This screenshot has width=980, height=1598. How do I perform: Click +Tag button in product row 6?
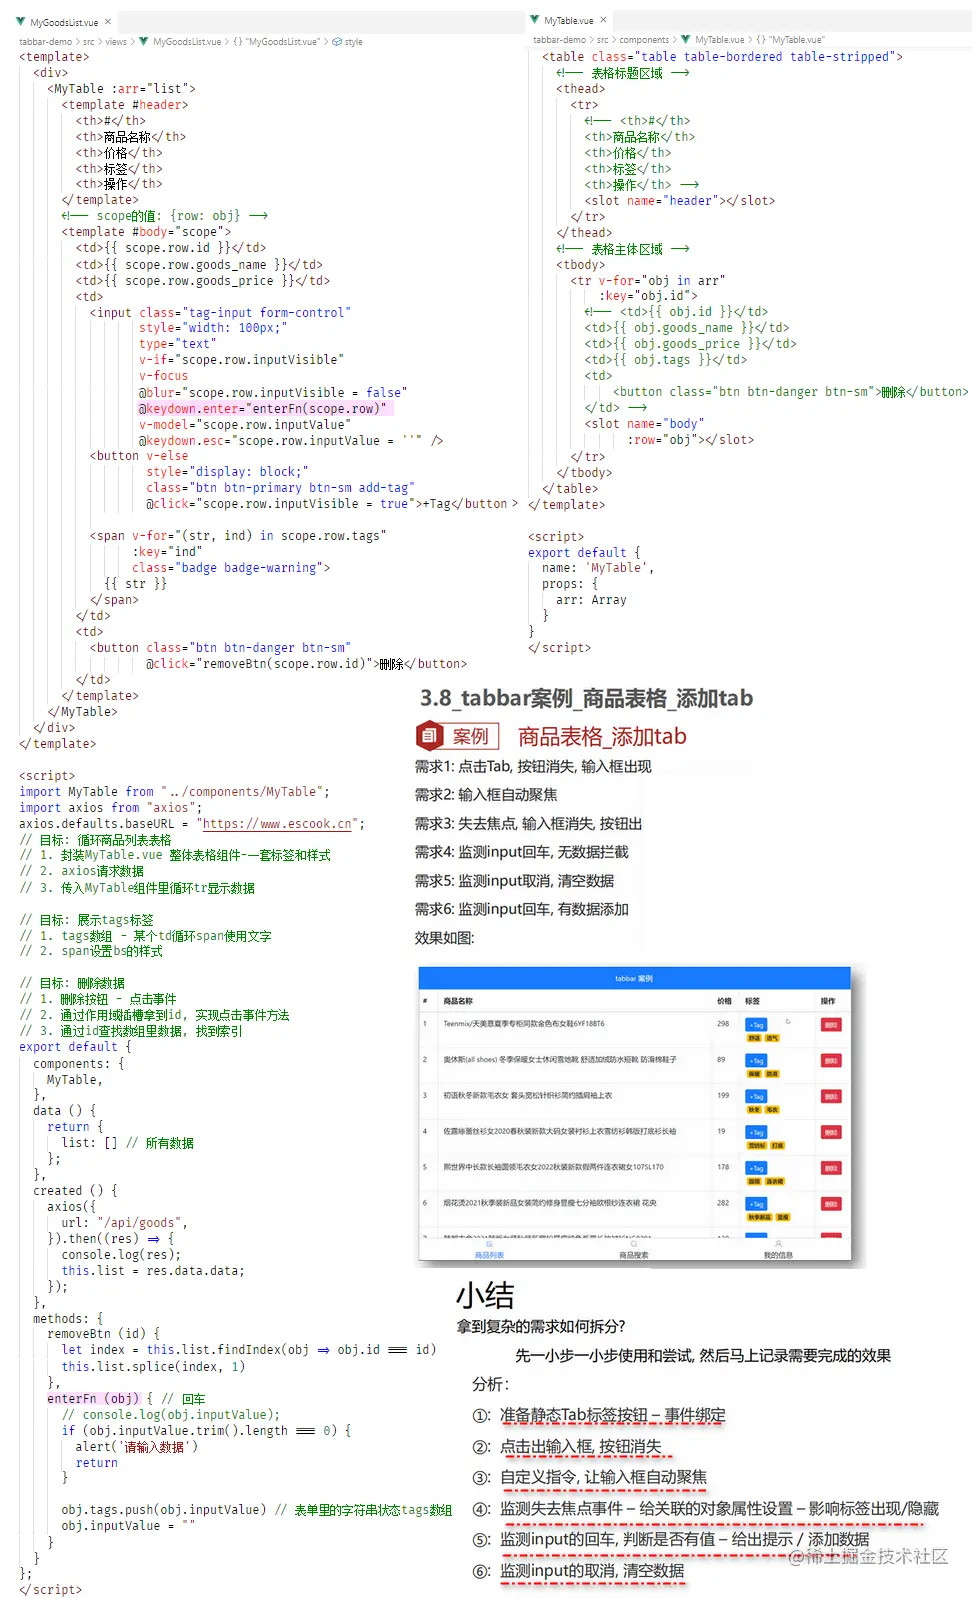coord(756,1204)
